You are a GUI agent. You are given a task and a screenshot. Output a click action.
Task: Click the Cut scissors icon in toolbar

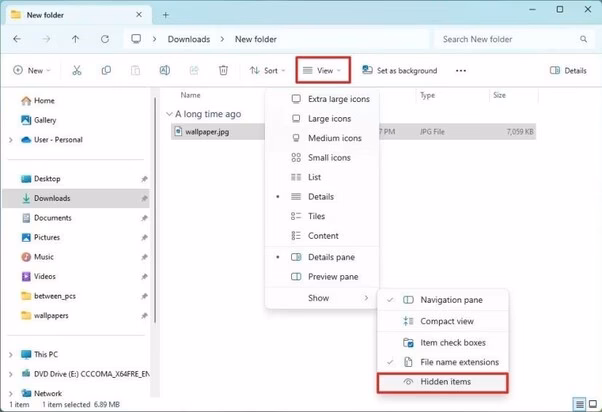76,71
